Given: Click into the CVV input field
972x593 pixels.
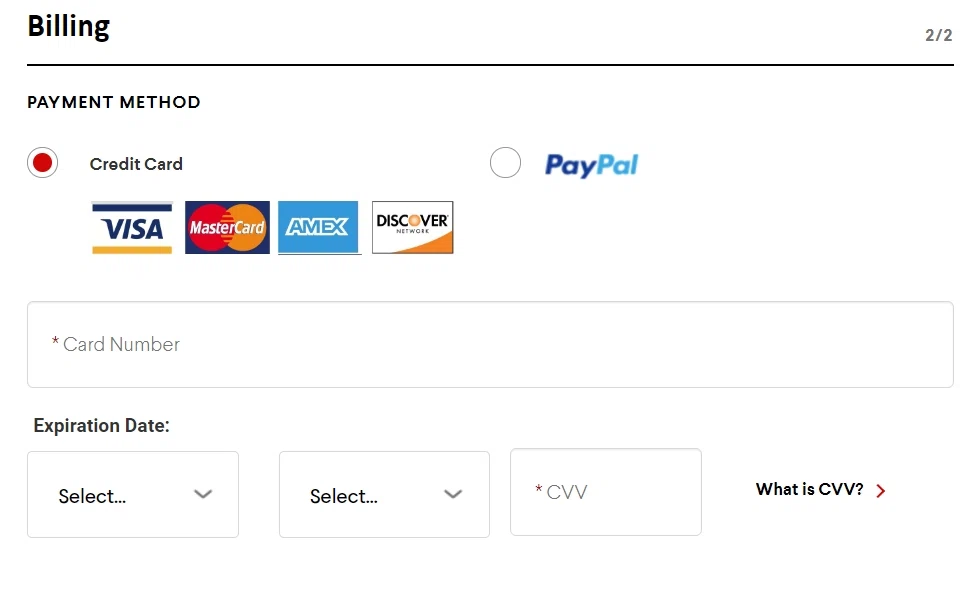Looking at the screenshot, I should tap(606, 492).
